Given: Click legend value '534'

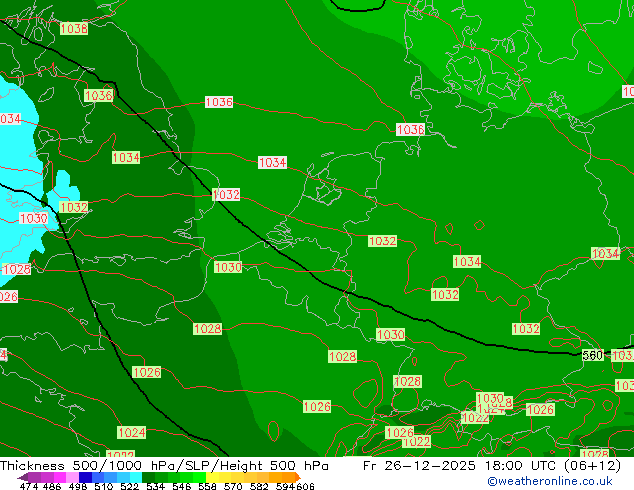Looking at the screenshot, I should (155, 486).
